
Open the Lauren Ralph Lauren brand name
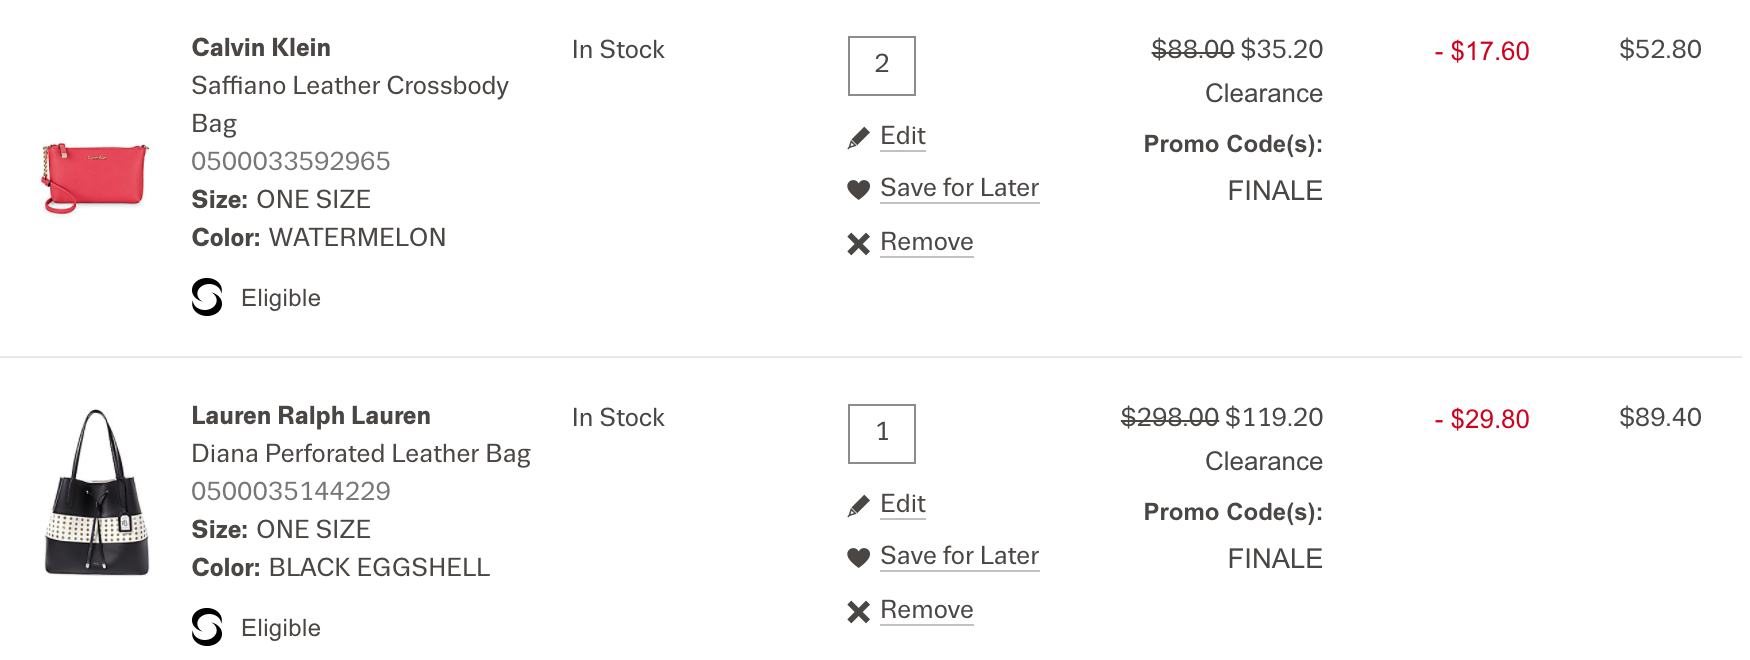(311, 416)
